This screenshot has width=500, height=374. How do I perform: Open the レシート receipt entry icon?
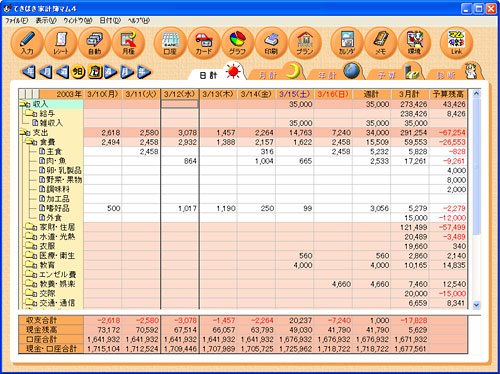[61, 43]
